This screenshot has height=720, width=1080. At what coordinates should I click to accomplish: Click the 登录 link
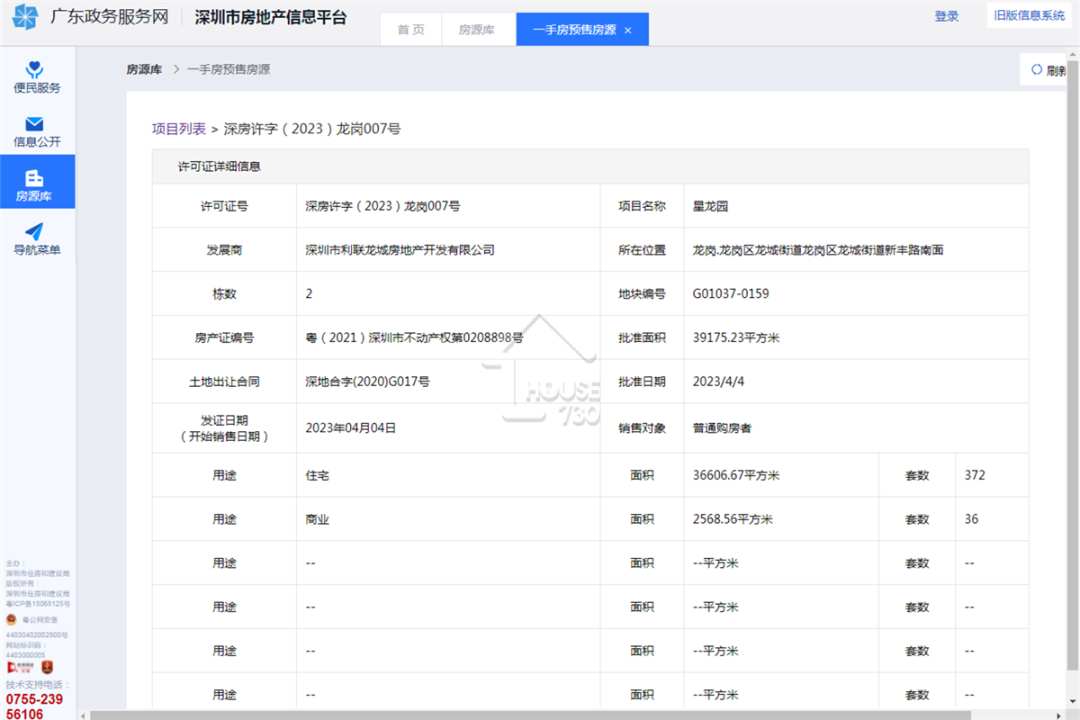[x=946, y=16]
